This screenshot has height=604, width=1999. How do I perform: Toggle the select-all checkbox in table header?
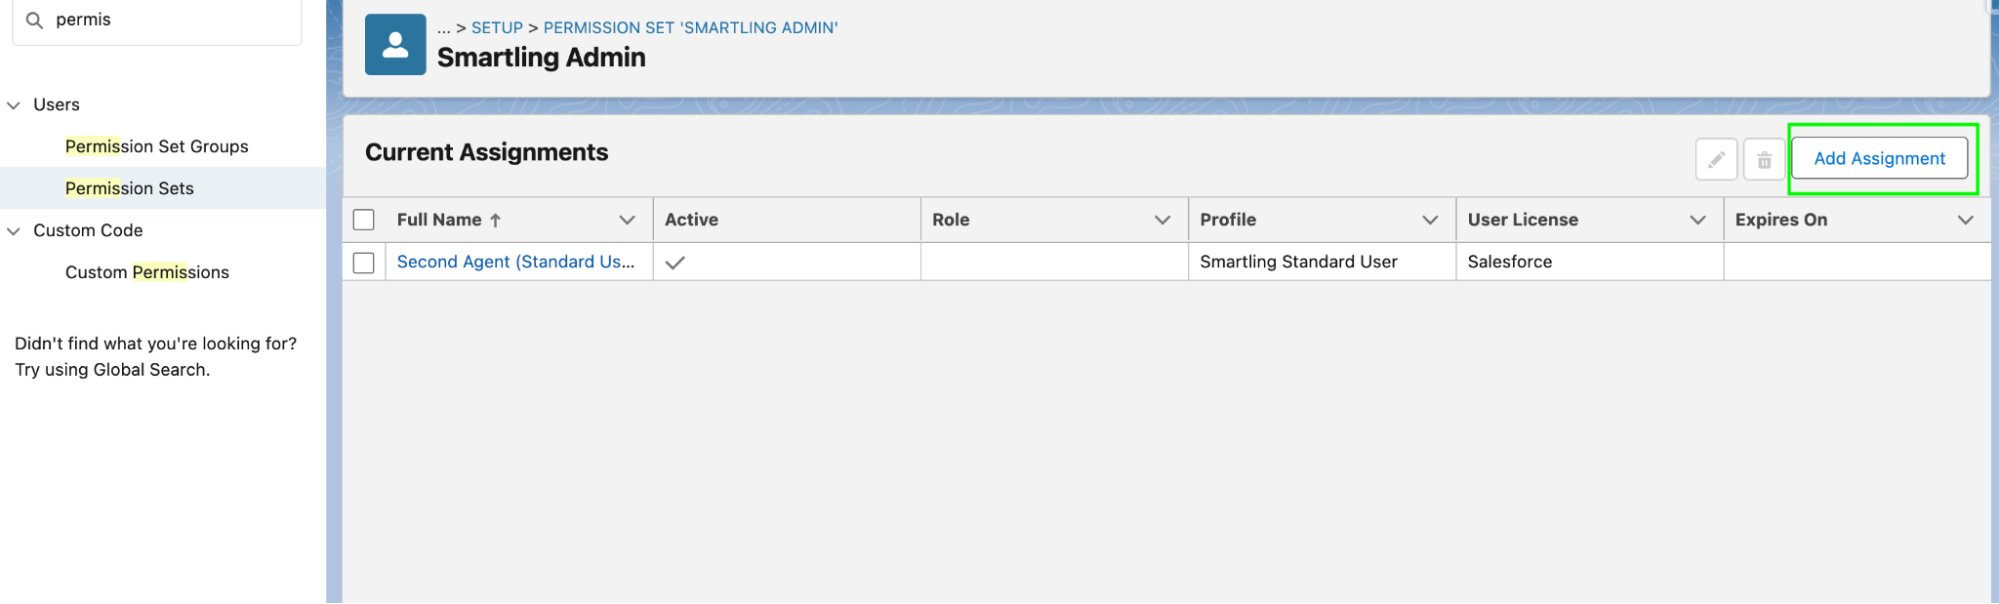(x=364, y=220)
